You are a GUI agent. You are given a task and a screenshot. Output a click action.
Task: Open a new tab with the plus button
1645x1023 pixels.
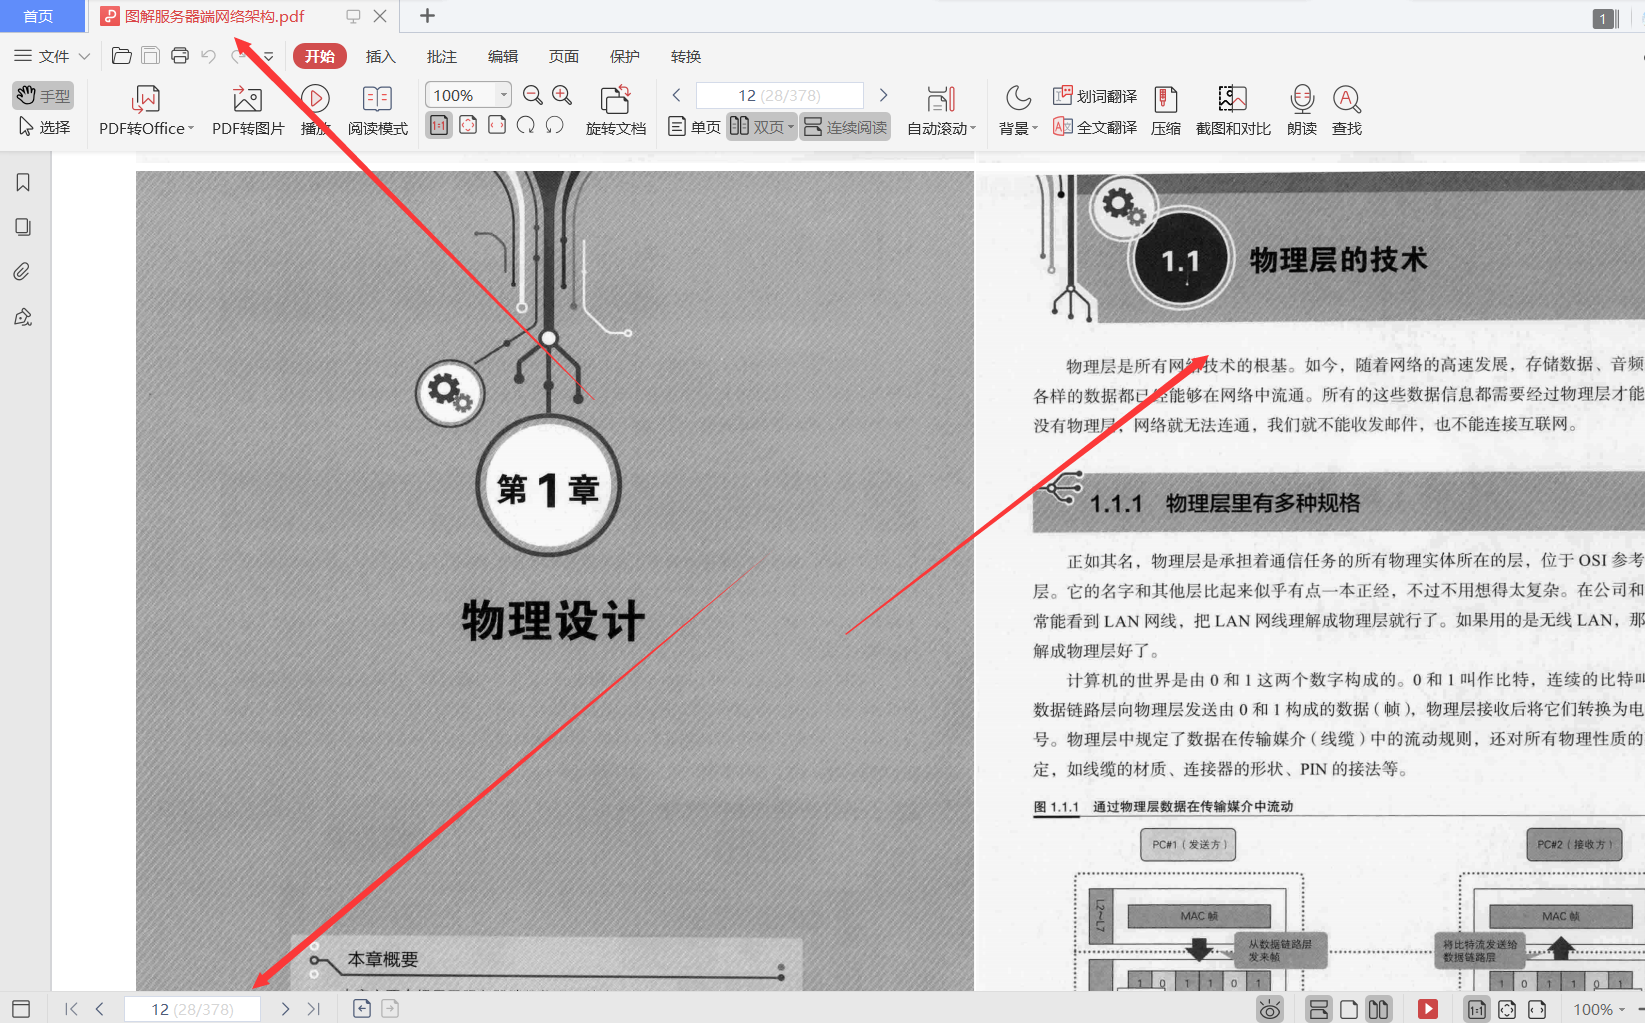(427, 16)
